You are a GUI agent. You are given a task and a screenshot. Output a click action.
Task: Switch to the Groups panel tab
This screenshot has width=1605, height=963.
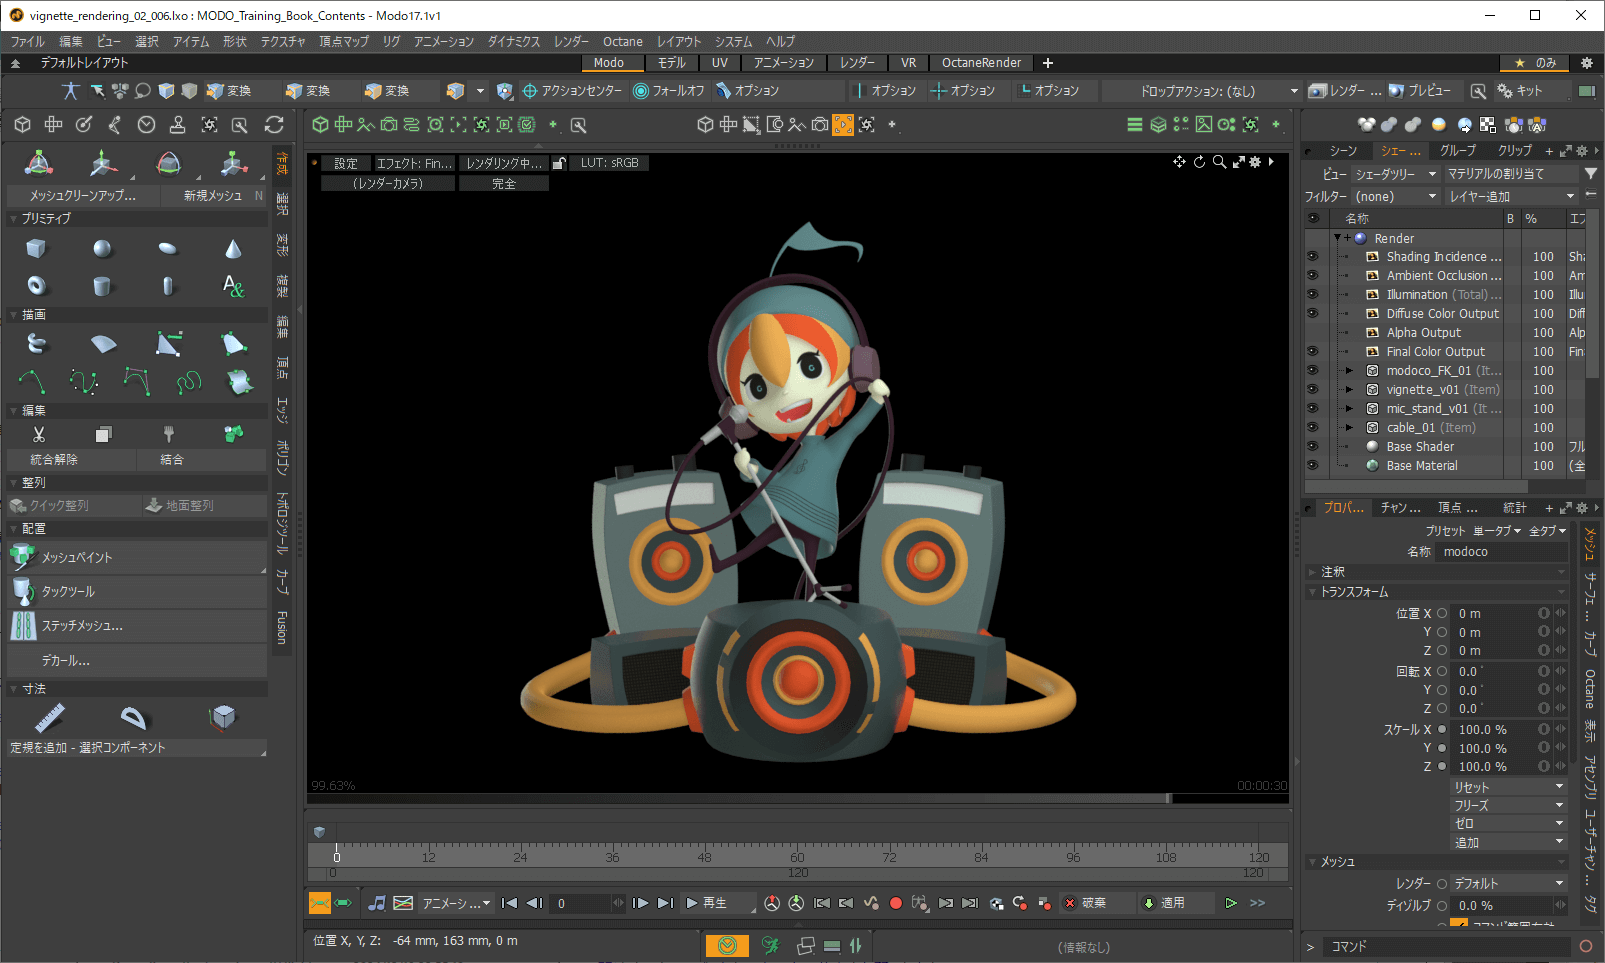[x=1457, y=150]
